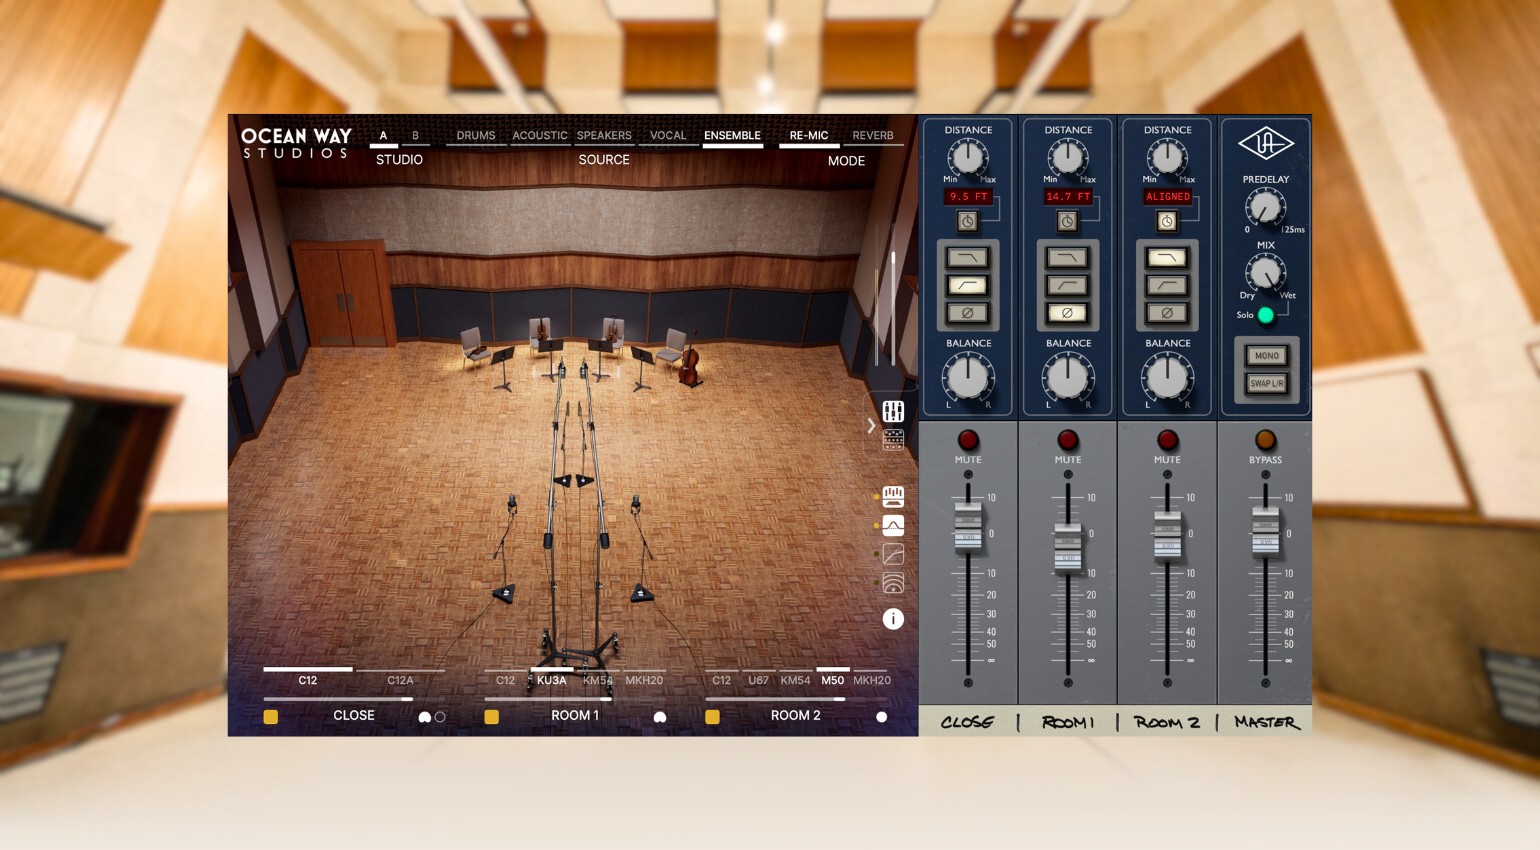Toggle the yellow Room 1 enable square
Viewport: 1540px width, 850px height.
coord(491,717)
